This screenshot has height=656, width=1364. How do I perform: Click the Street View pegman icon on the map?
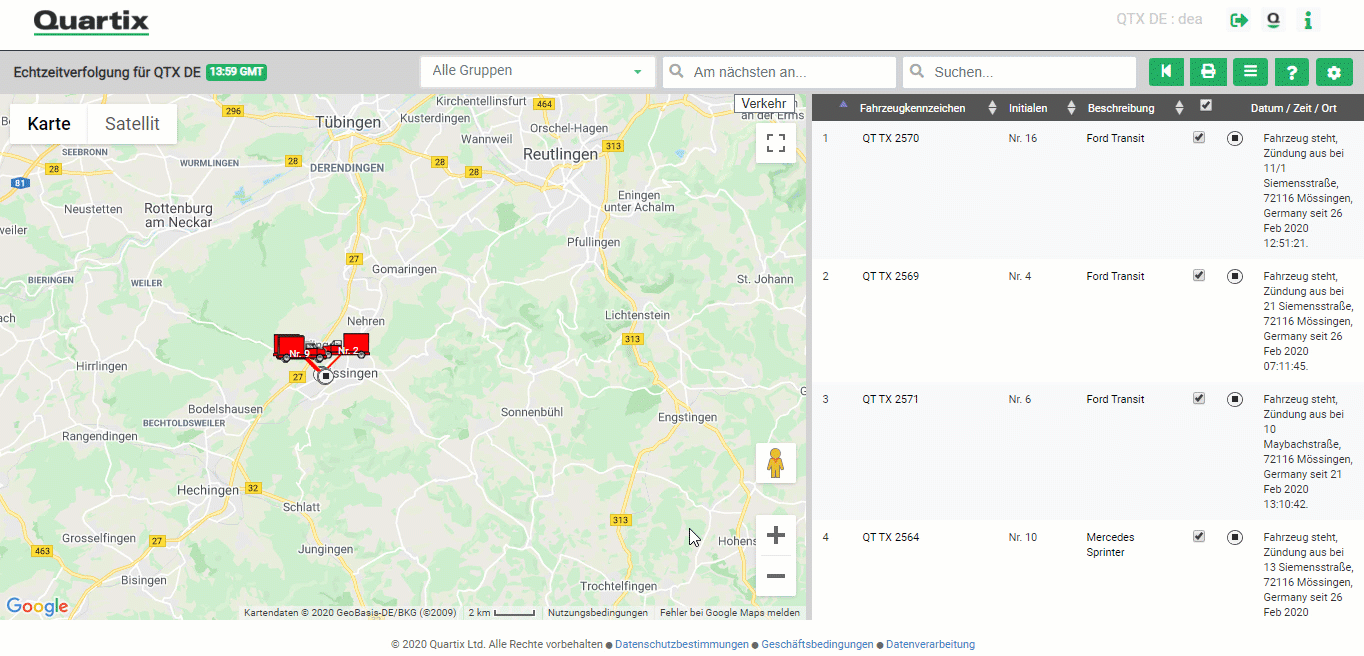click(x=776, y=462)
